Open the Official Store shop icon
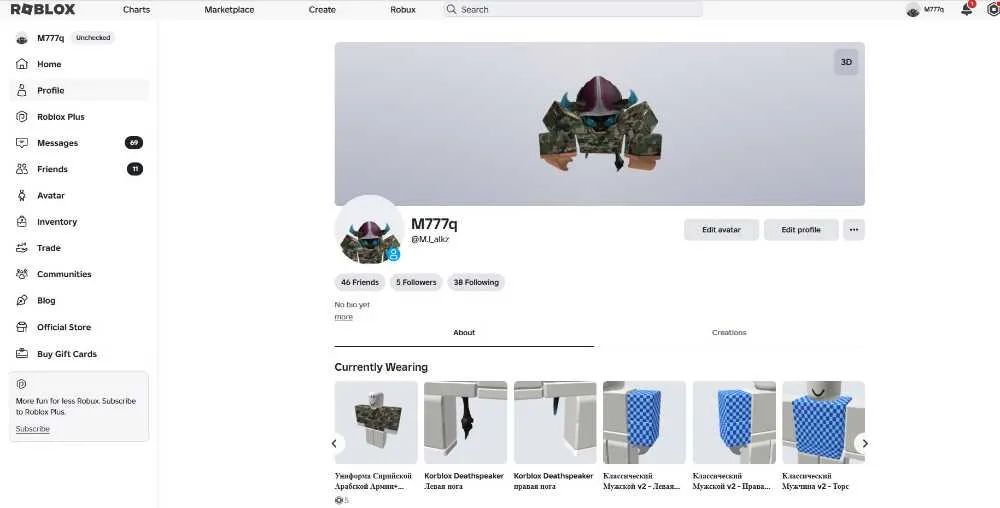Image resolution: width=1000 pixels, height=508 pixels. click(22, 327)
